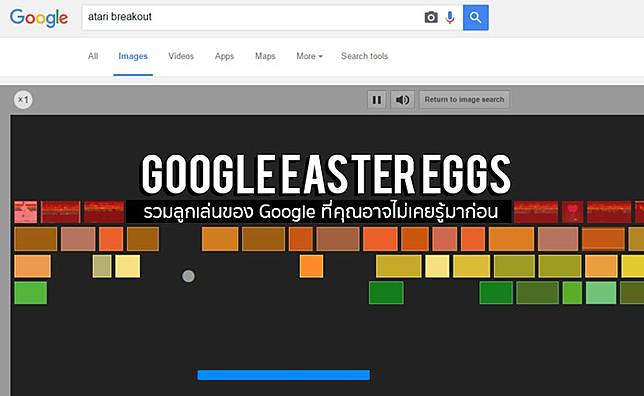The image size is (644, 396).
Task: Click the GOOGLE EASTER EGGS title
Action: (326, 174)
